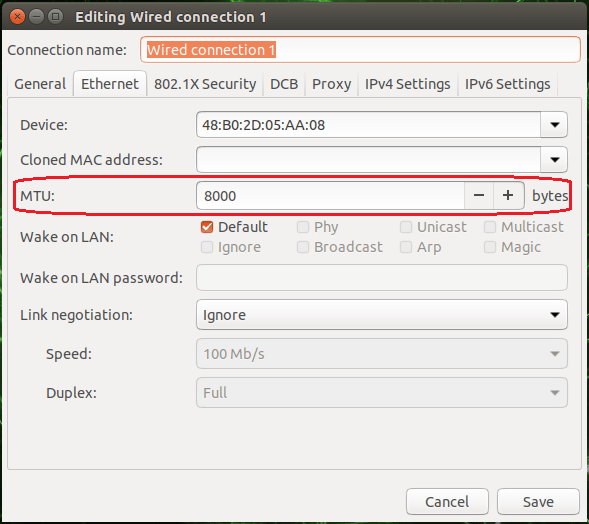This screenshot has width=589, height=524.
Task: Cancel editing the connection
Action: click(x=447, y=502)
